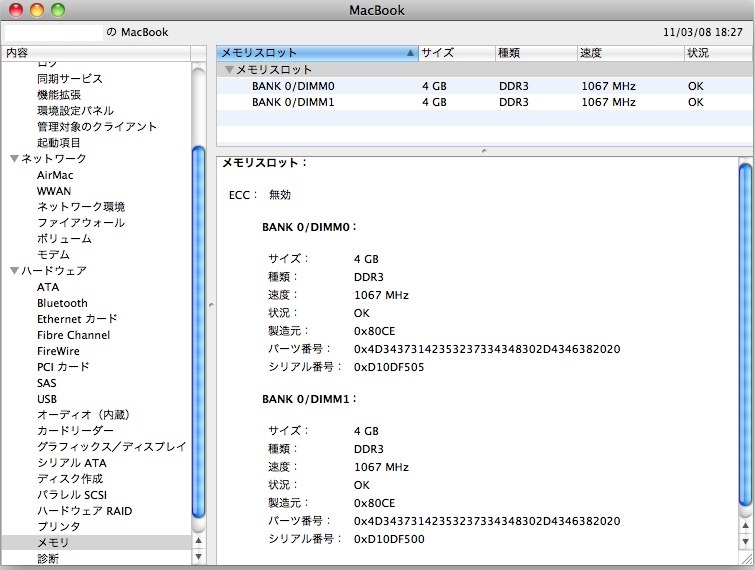Click horizontal pane splitter handle
Screen dimensions: 755x570
pos(484,151)
